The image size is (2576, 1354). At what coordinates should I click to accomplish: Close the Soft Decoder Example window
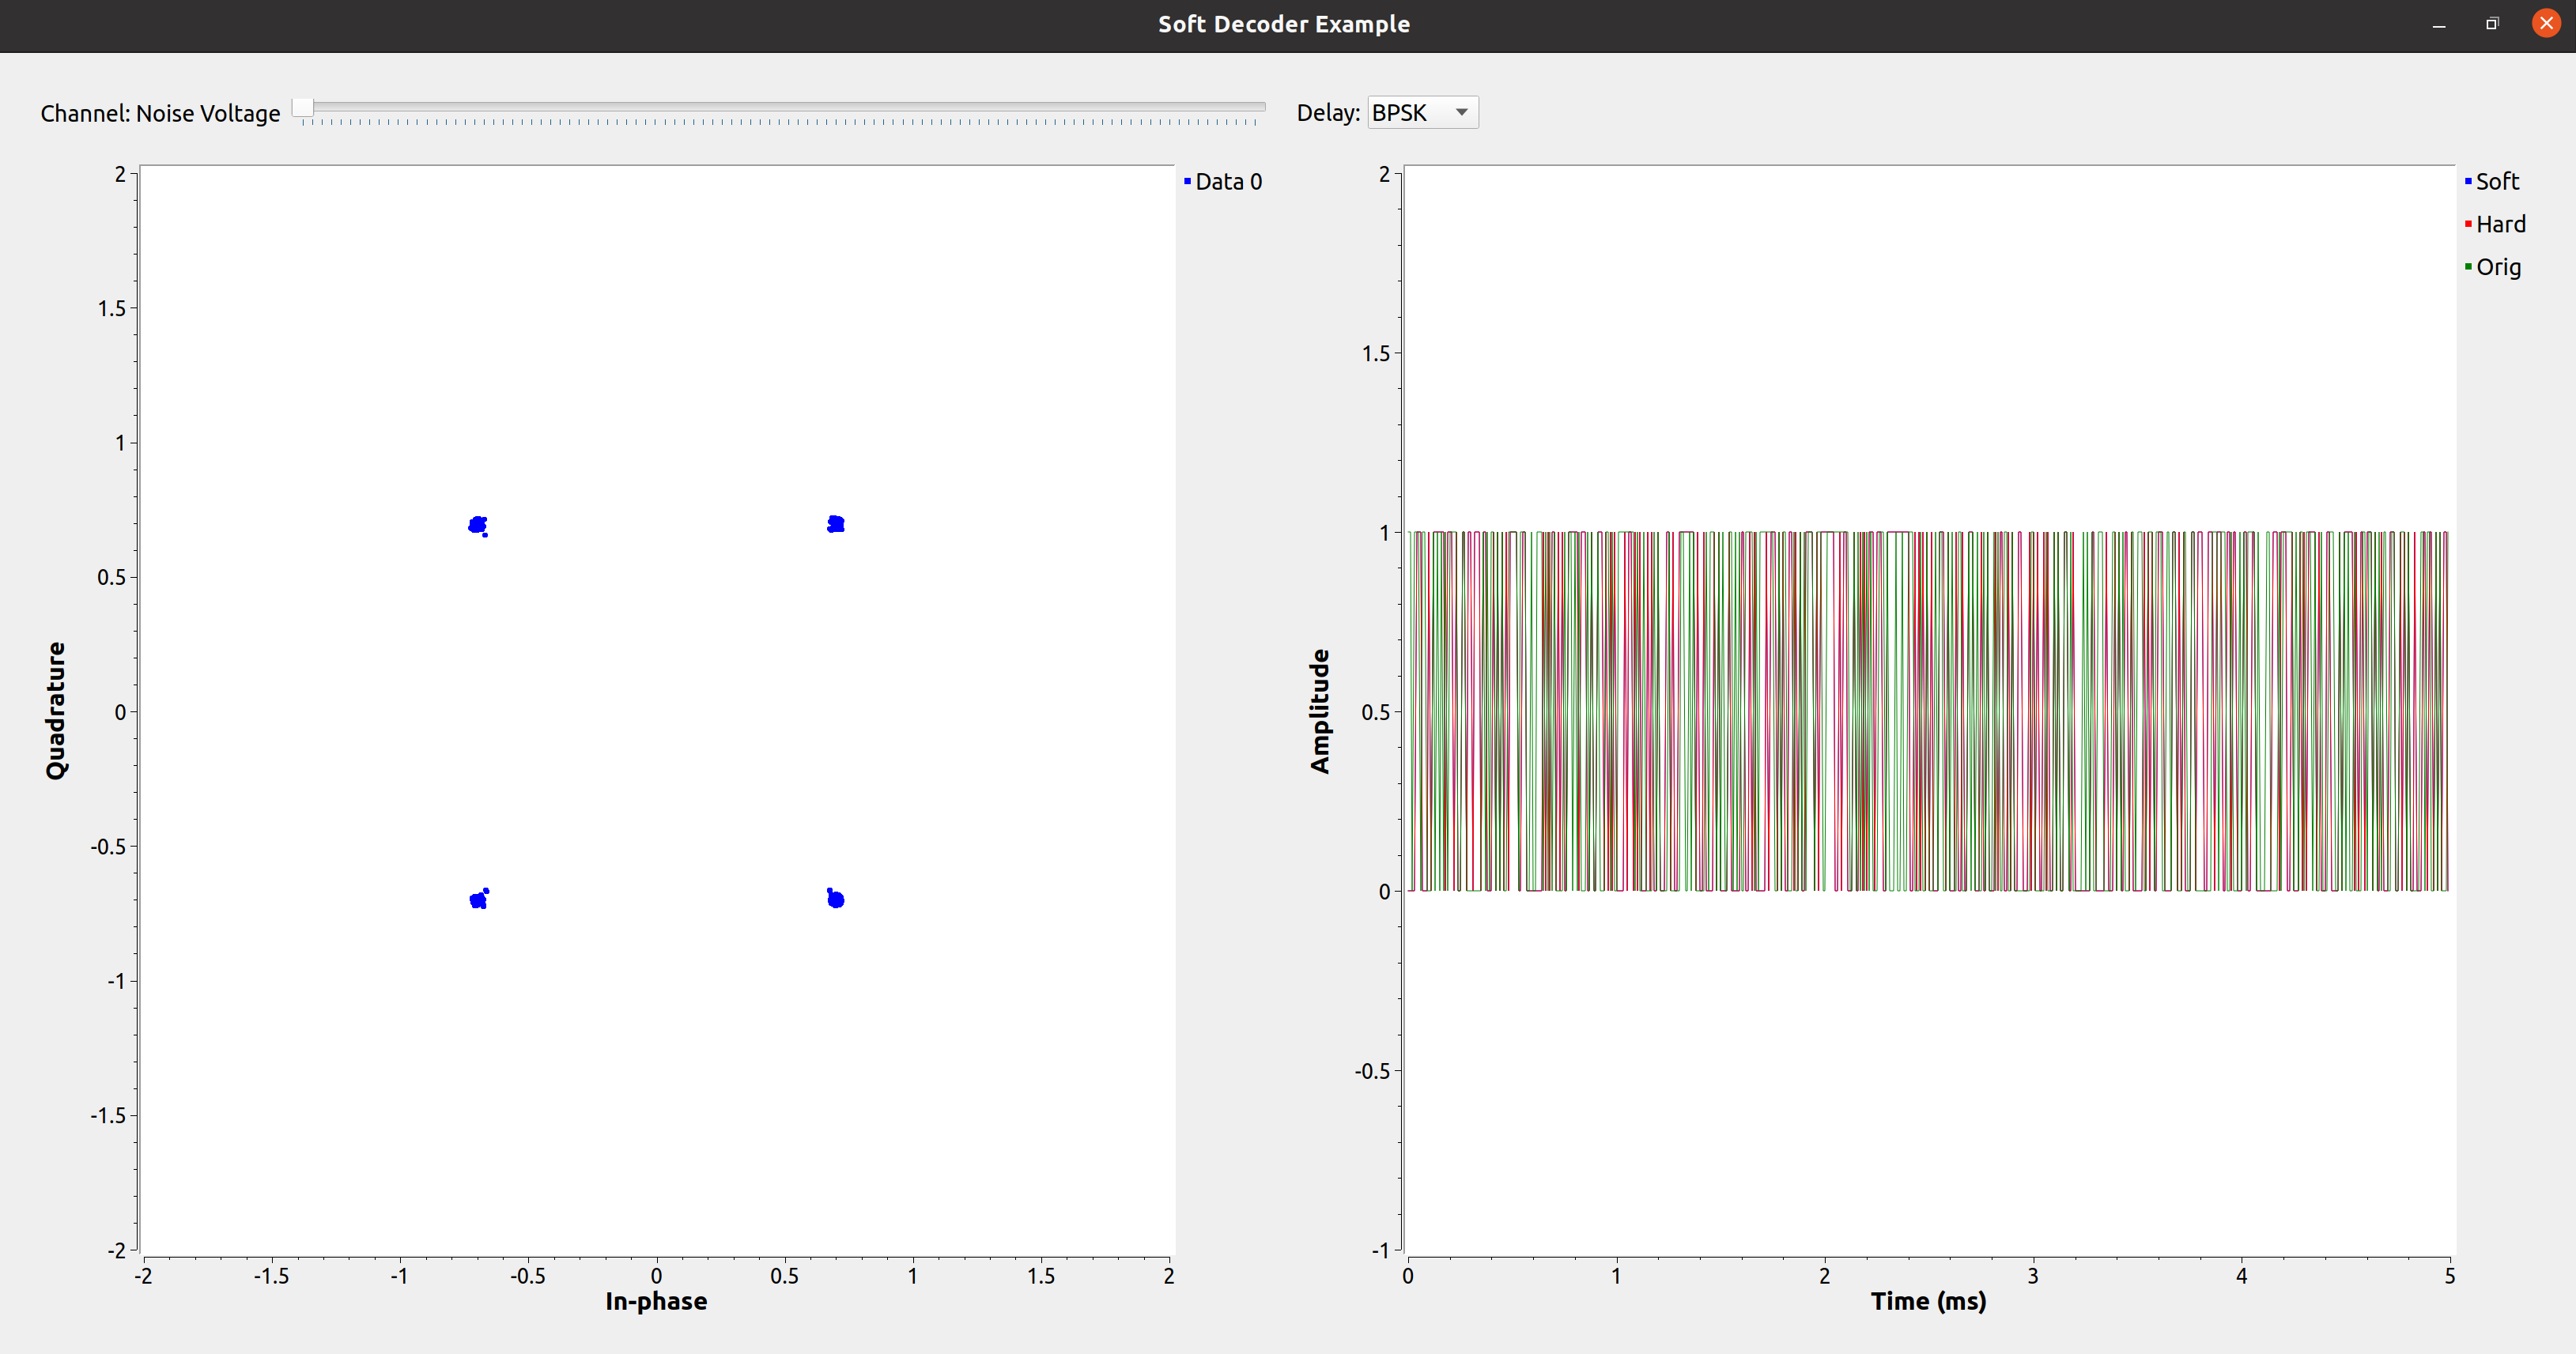point(2546,24)
